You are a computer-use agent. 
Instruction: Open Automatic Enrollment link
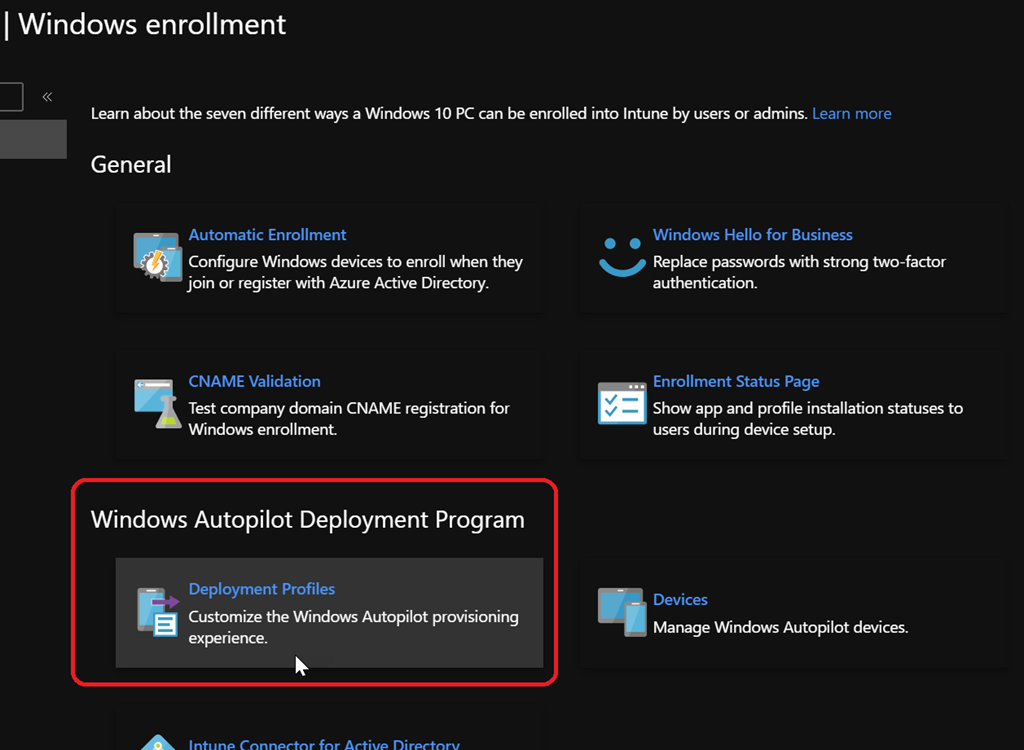(267, 235)
